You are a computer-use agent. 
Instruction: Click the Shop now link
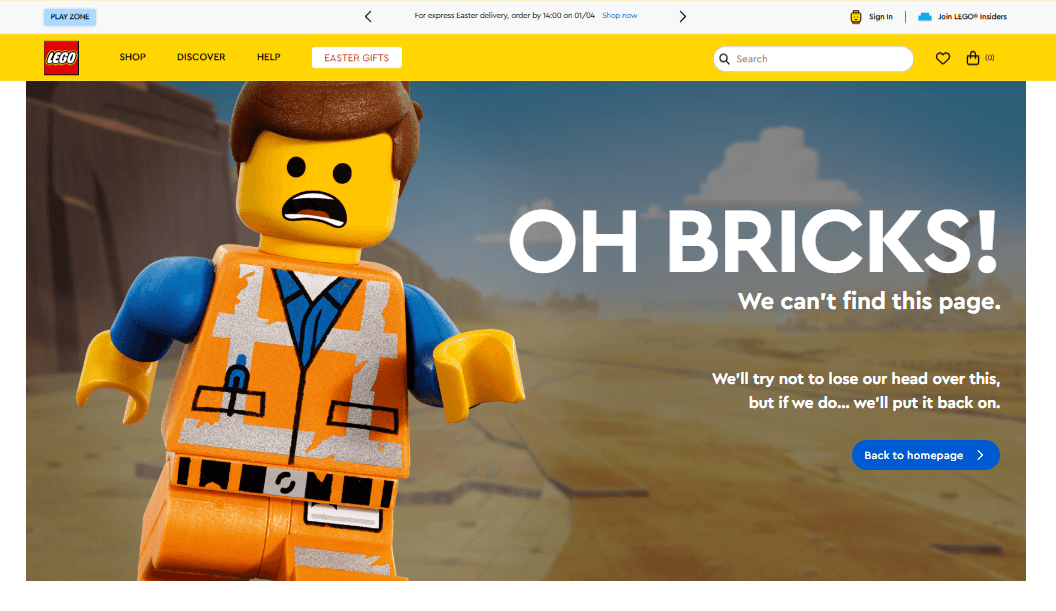[620, 15]
